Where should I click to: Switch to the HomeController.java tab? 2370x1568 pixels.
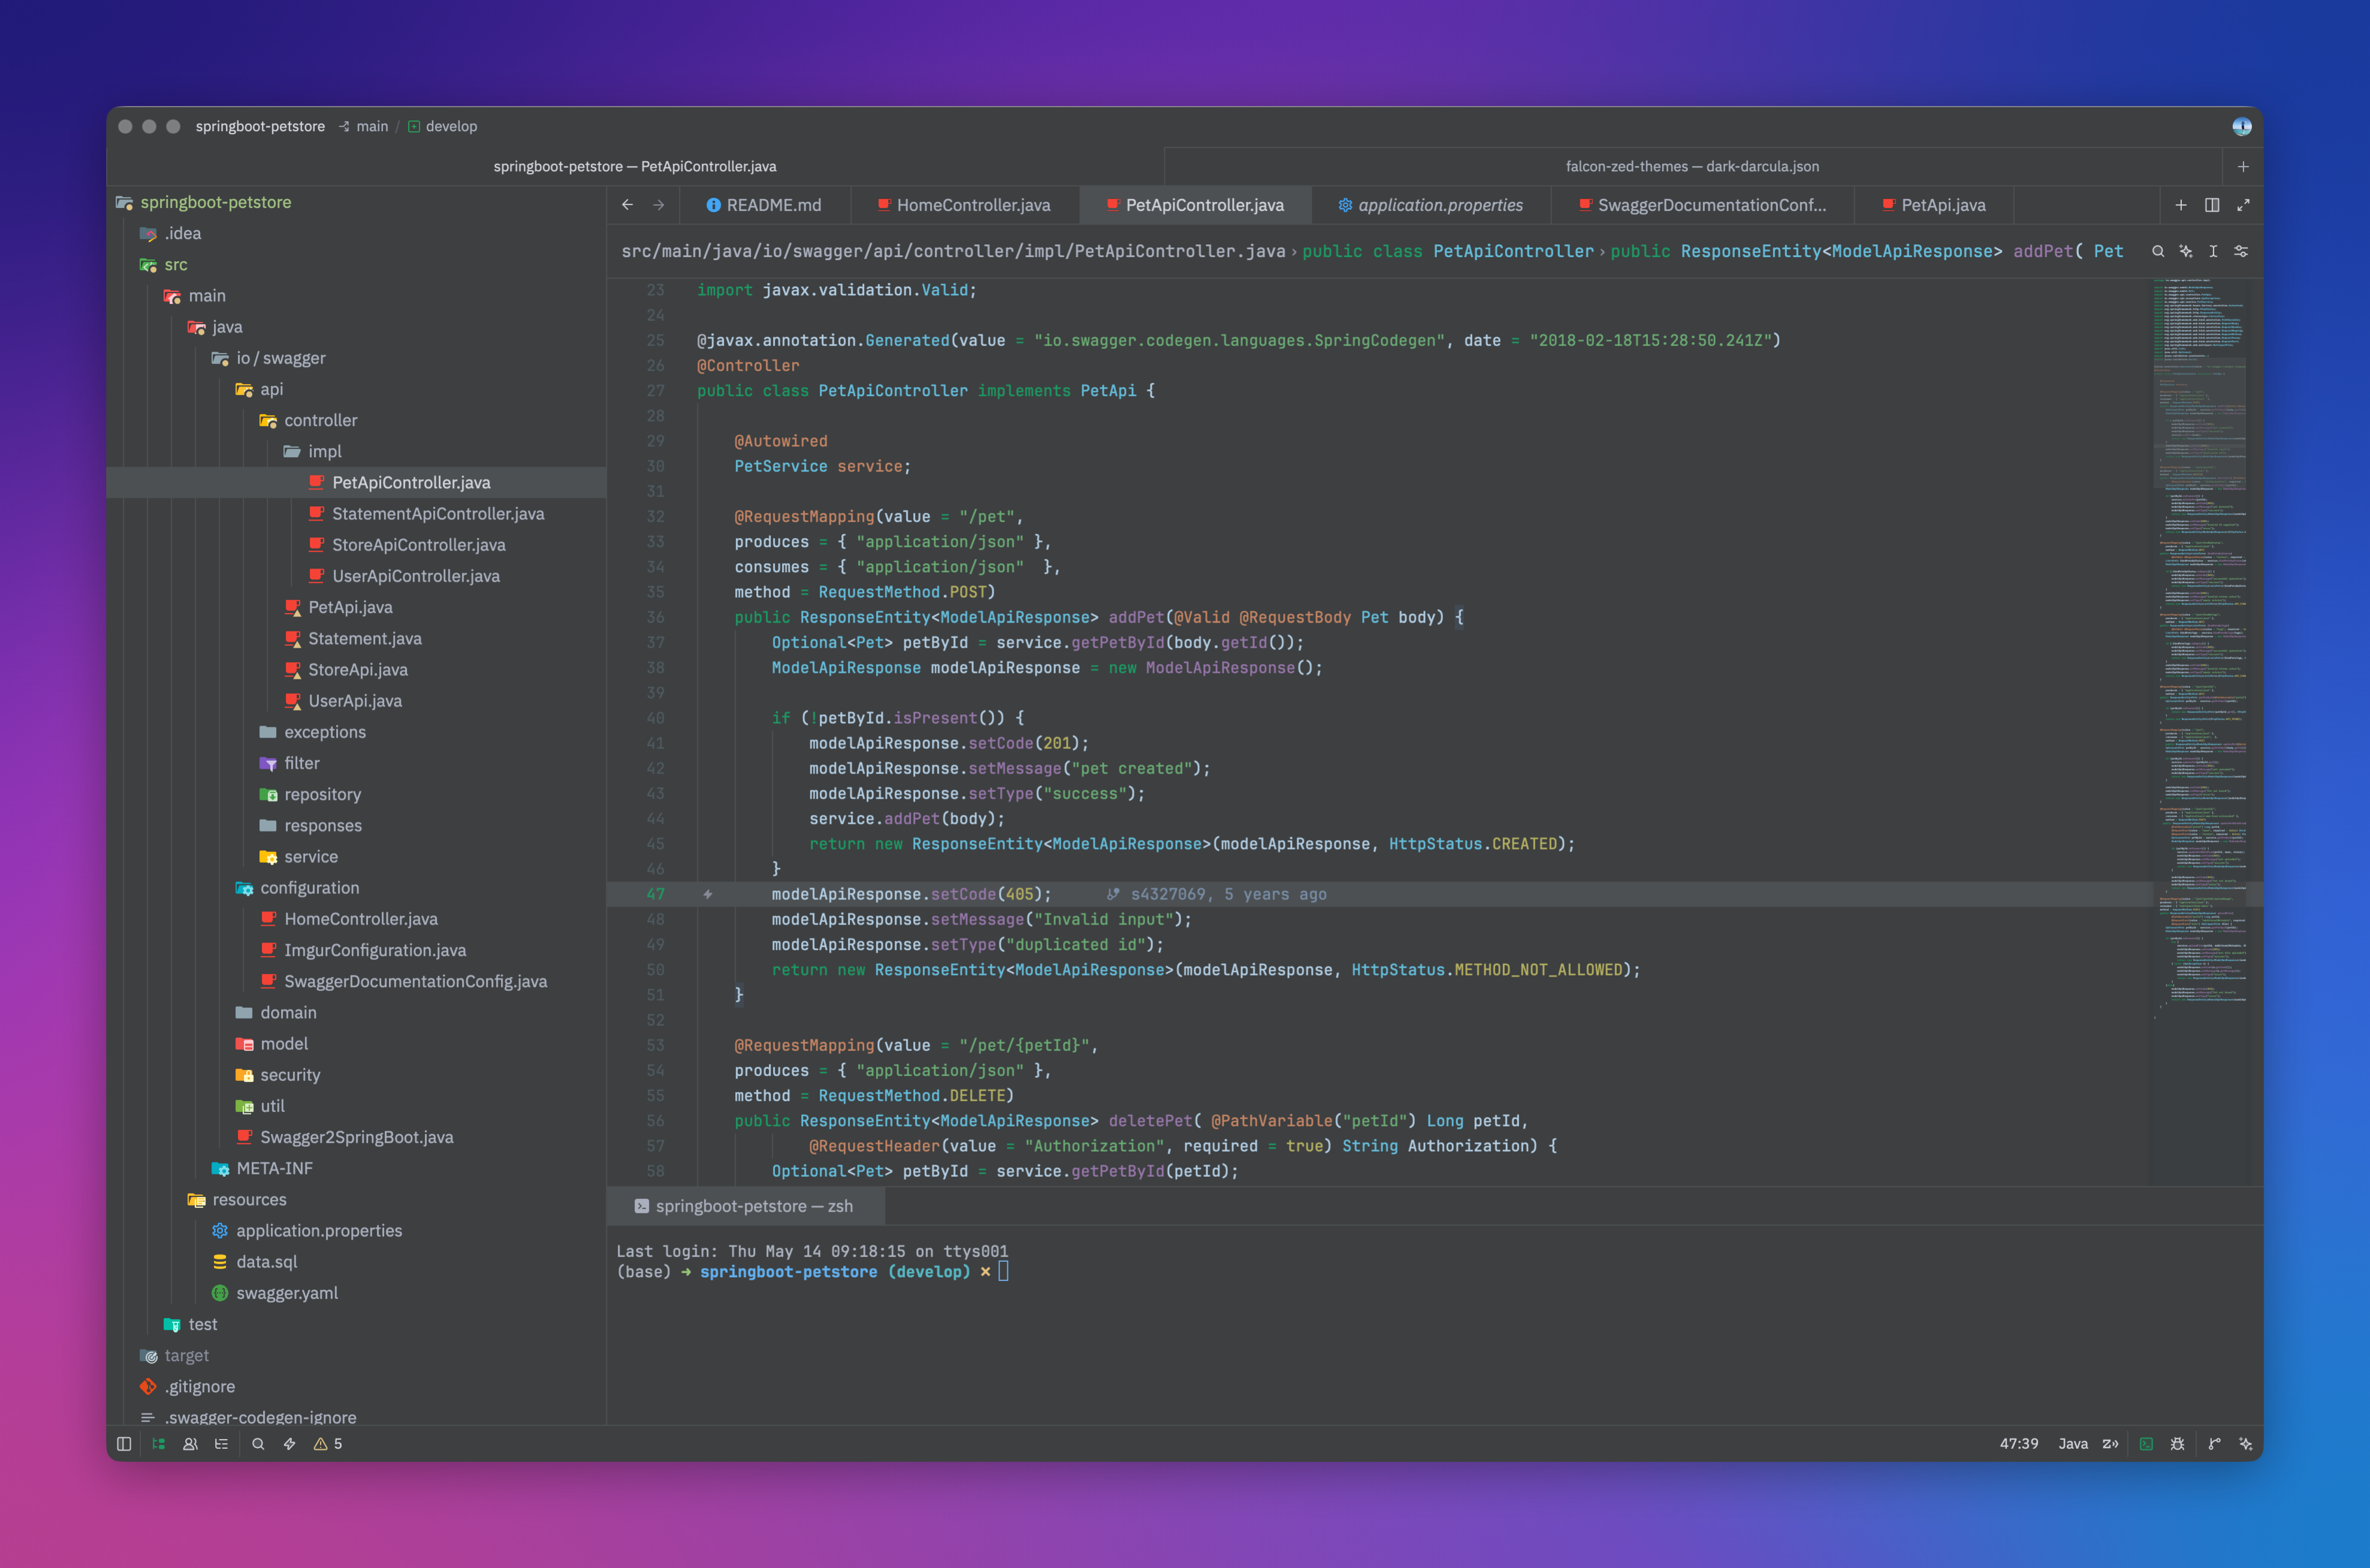pos(964,205)
